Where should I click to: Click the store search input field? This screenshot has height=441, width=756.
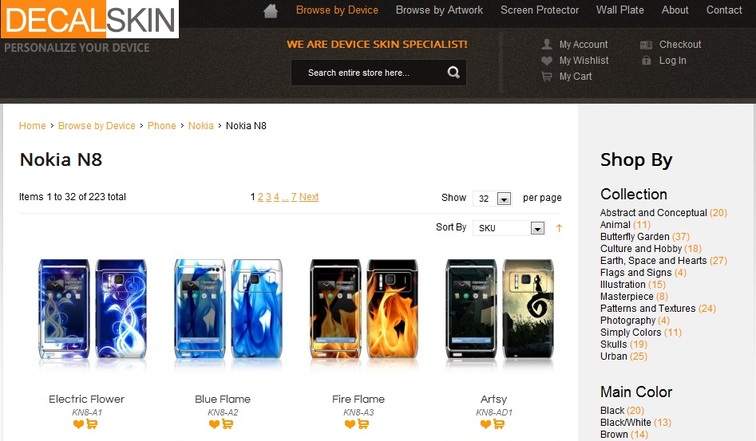[x=369, y=73]
